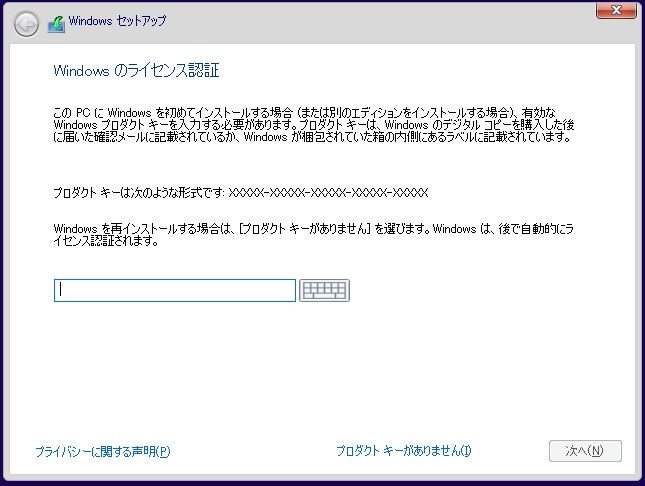645x486 pixels.
Task: Click the 次へ(N) button
Action: tap(585, 451)
